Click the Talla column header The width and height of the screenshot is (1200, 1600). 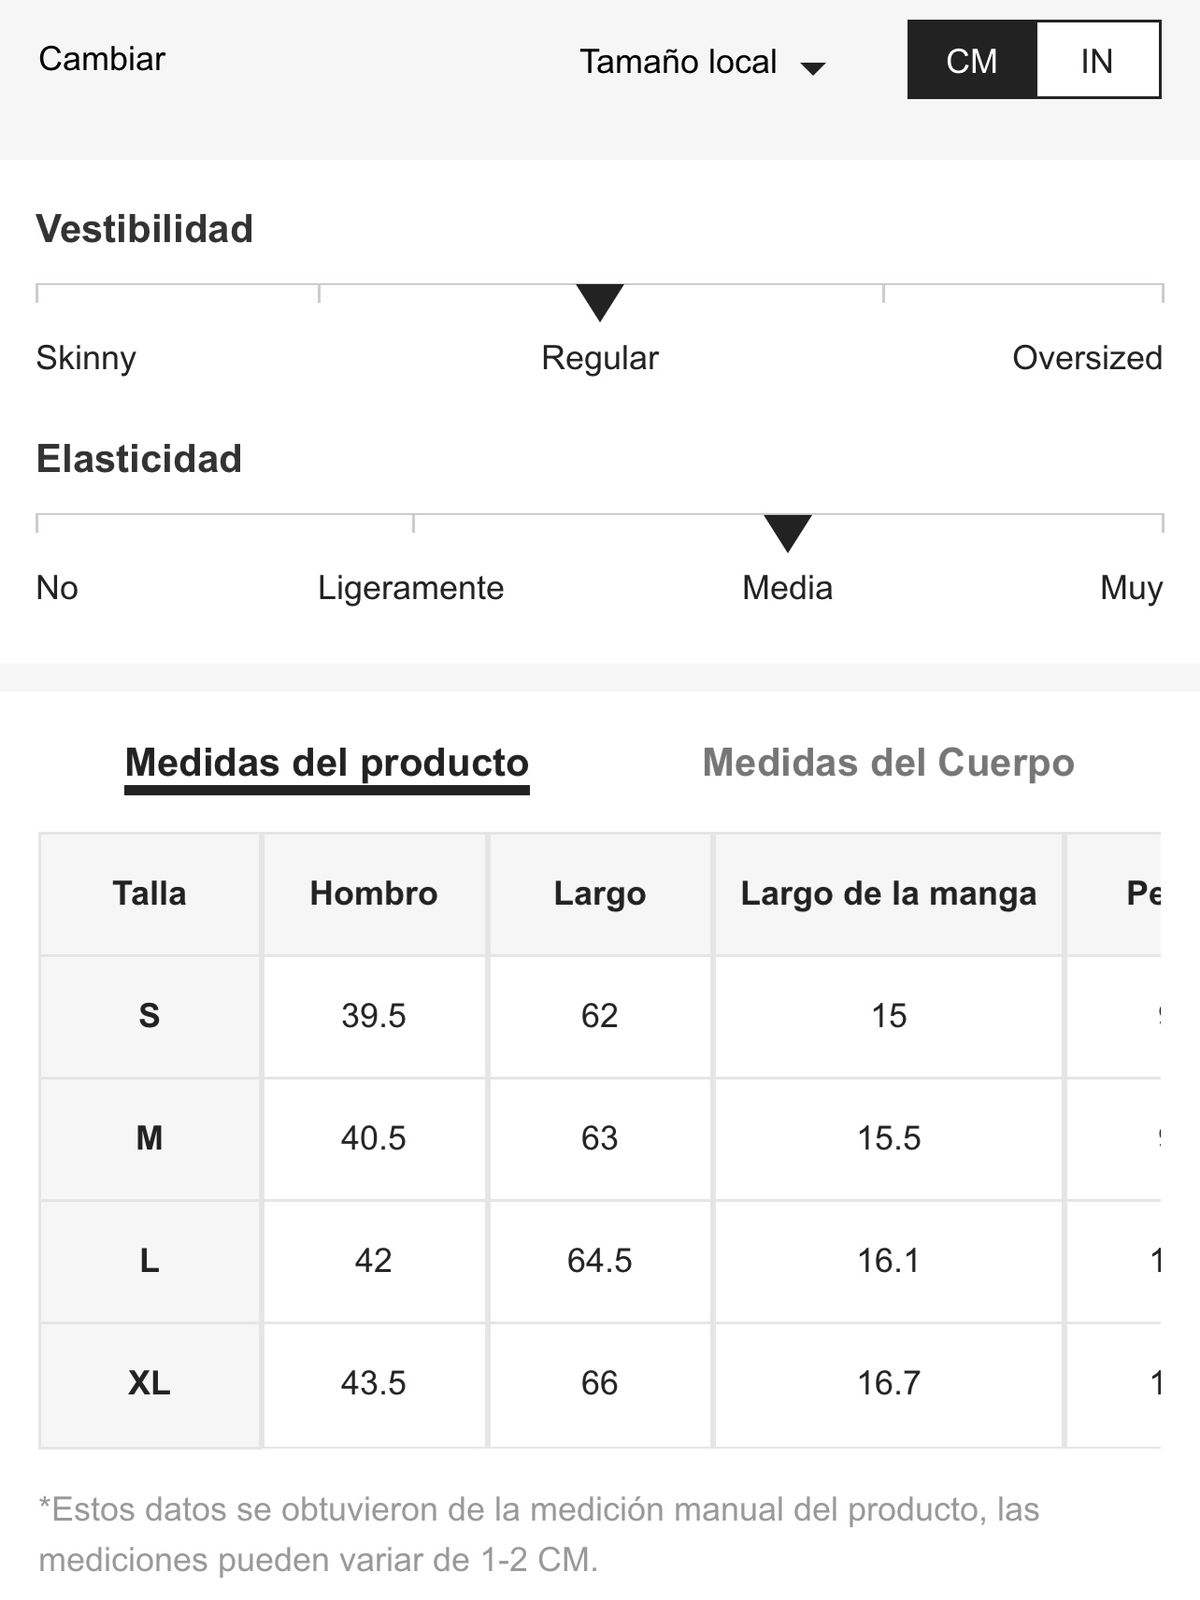(x=149, y=893)
